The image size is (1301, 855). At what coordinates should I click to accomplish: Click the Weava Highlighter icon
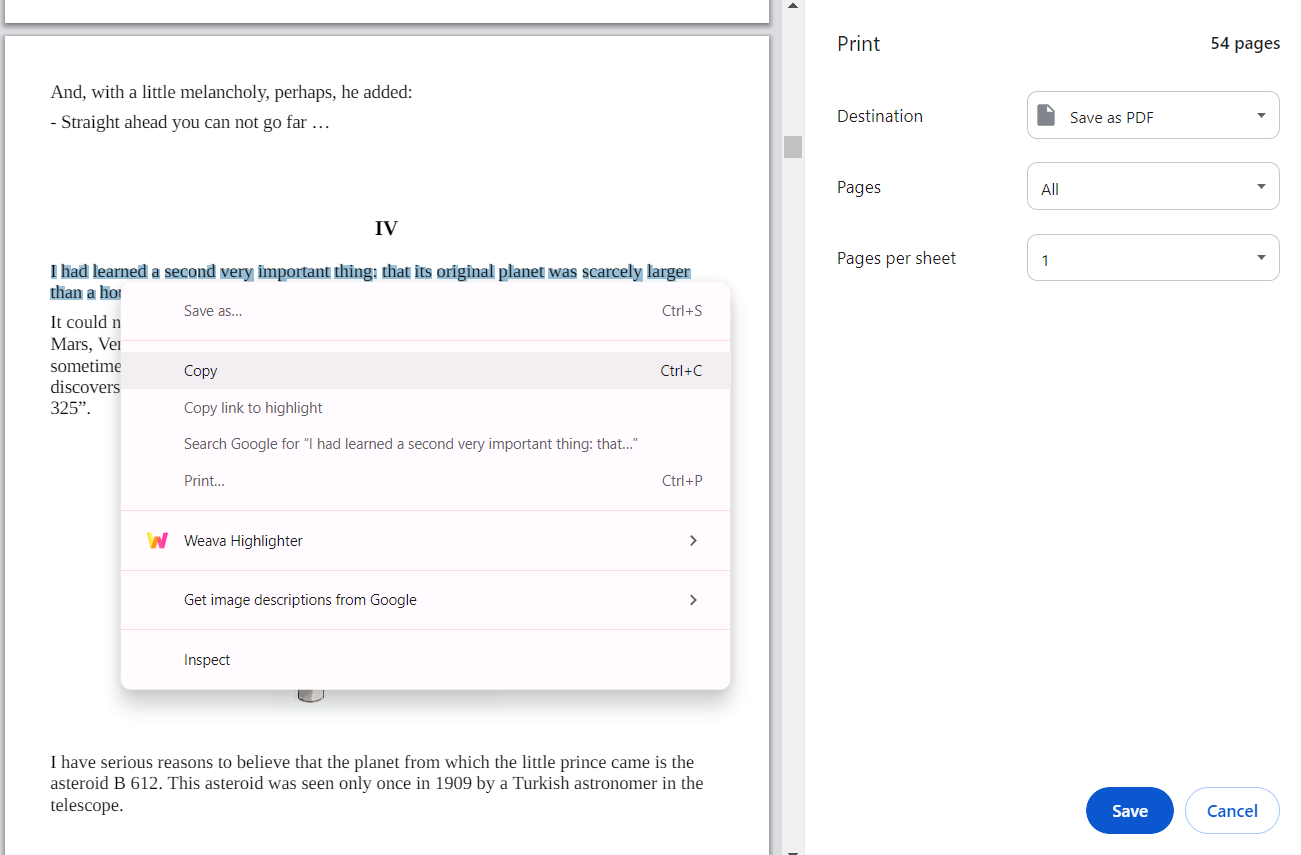(157, 540)
